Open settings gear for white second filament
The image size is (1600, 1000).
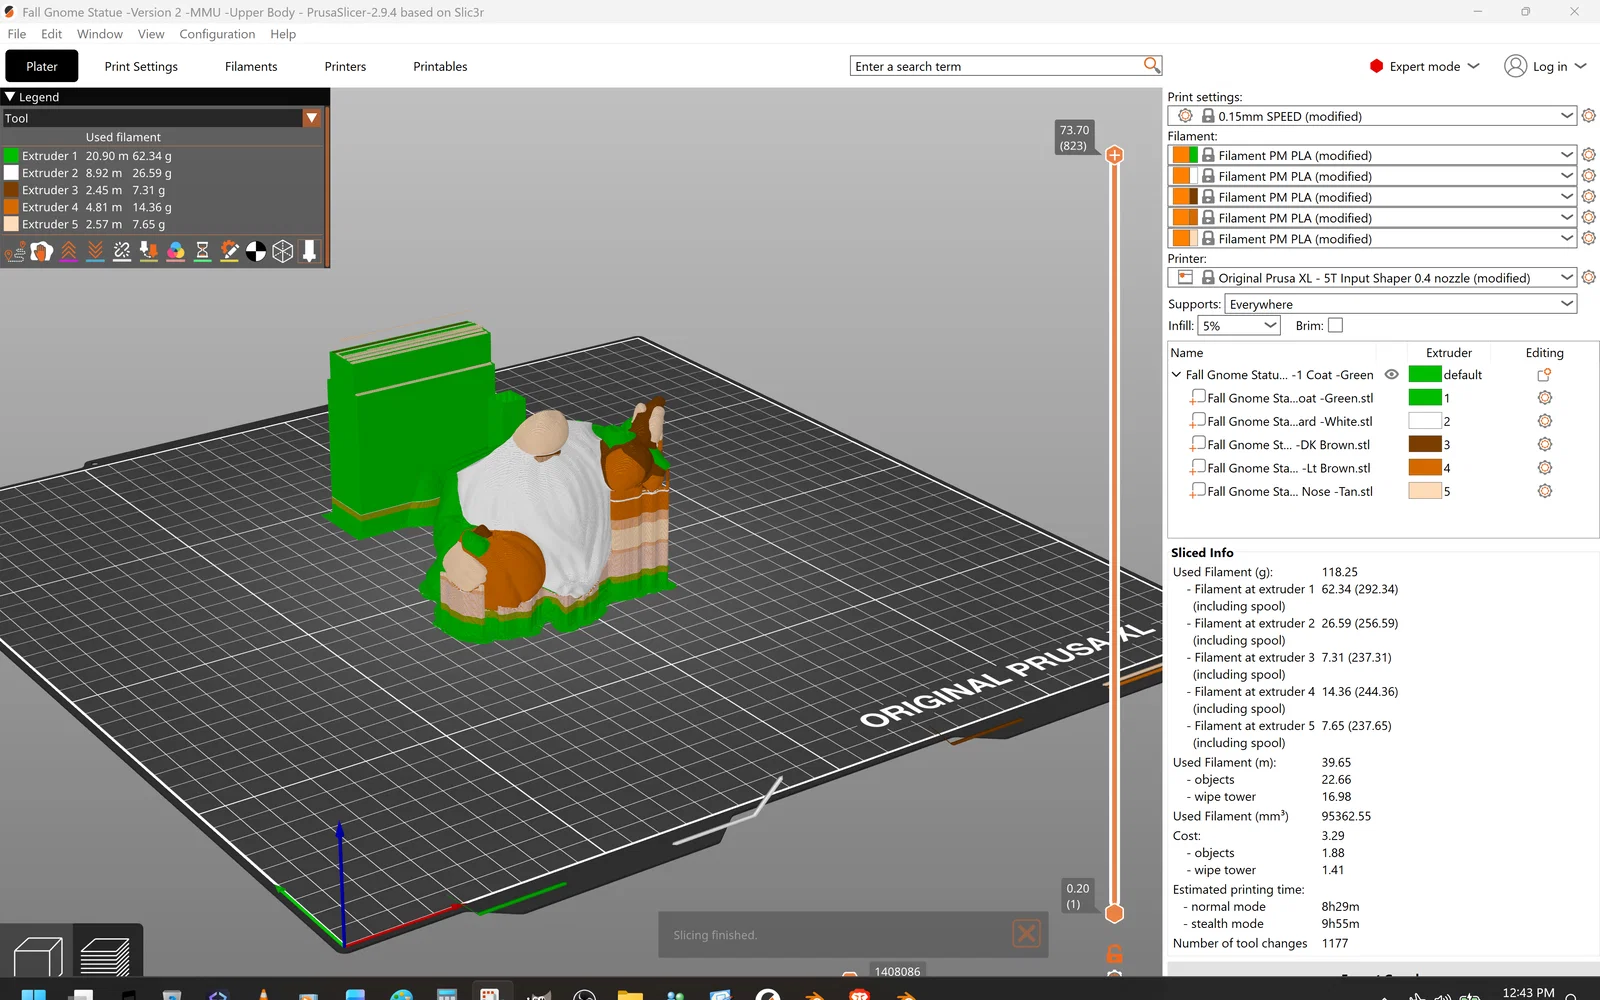1589,176
